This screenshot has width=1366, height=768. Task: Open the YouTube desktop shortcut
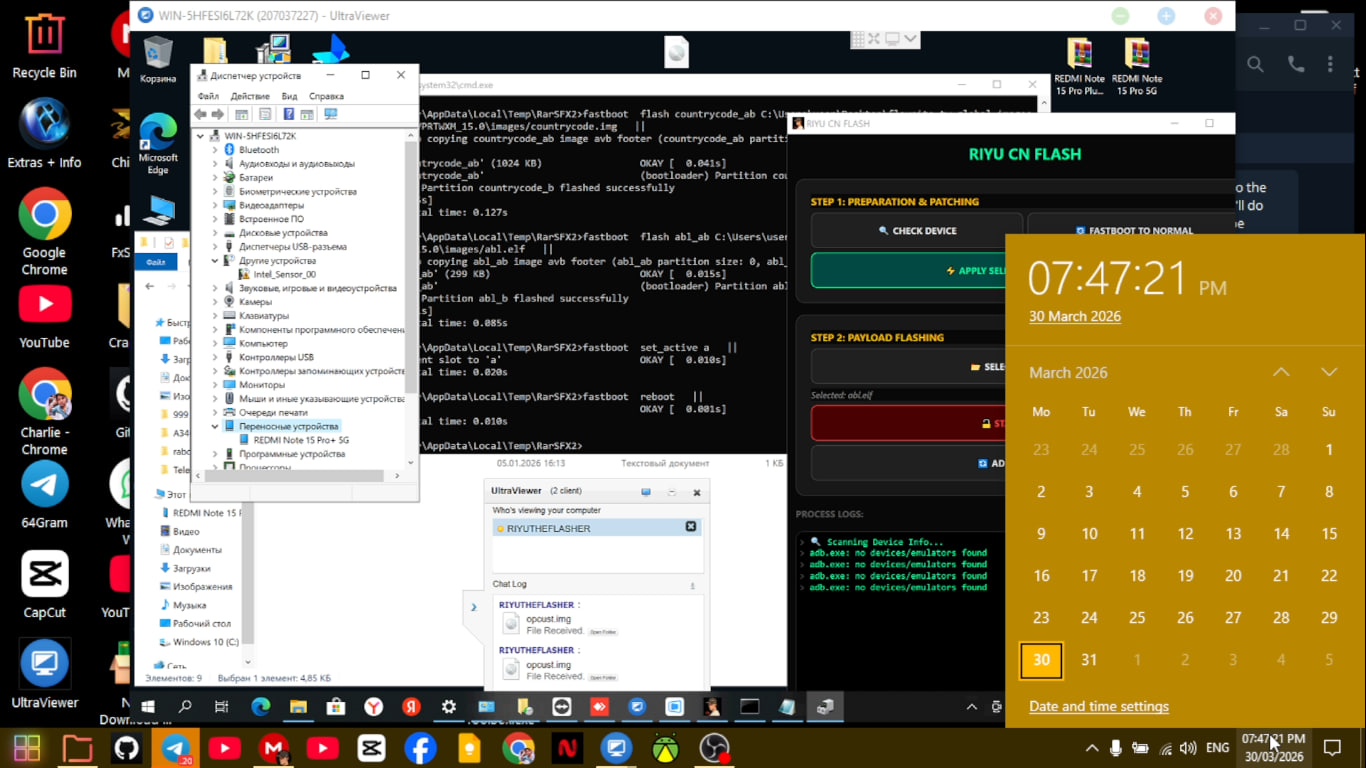point(44,318)
